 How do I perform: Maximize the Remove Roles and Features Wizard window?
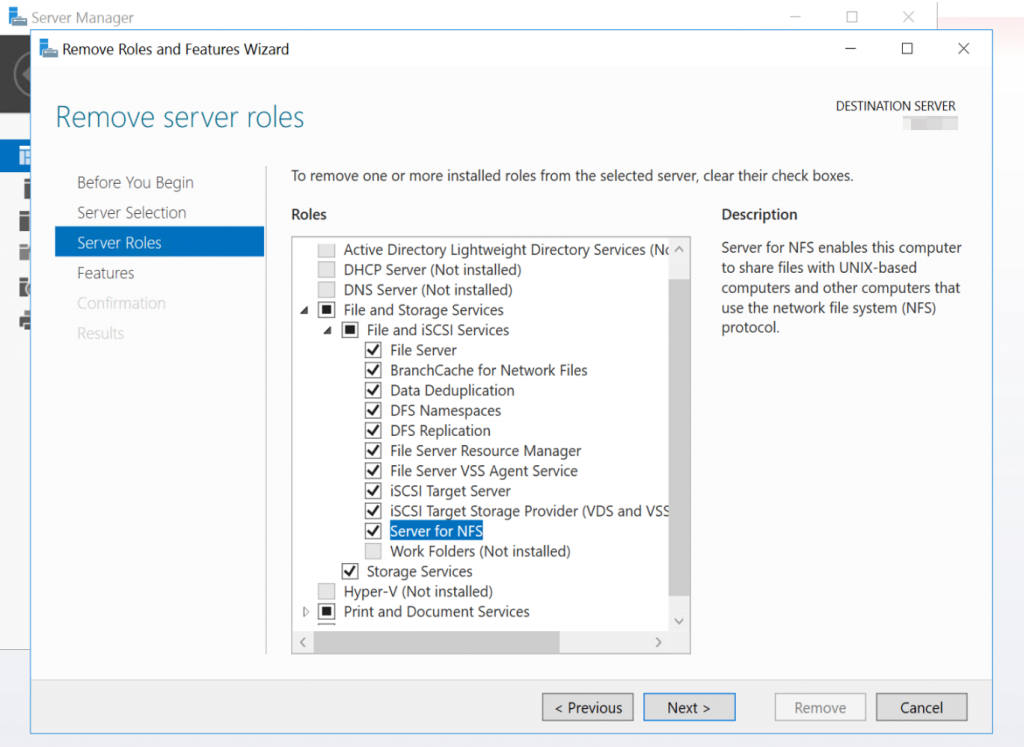click(x=907, y=49)
